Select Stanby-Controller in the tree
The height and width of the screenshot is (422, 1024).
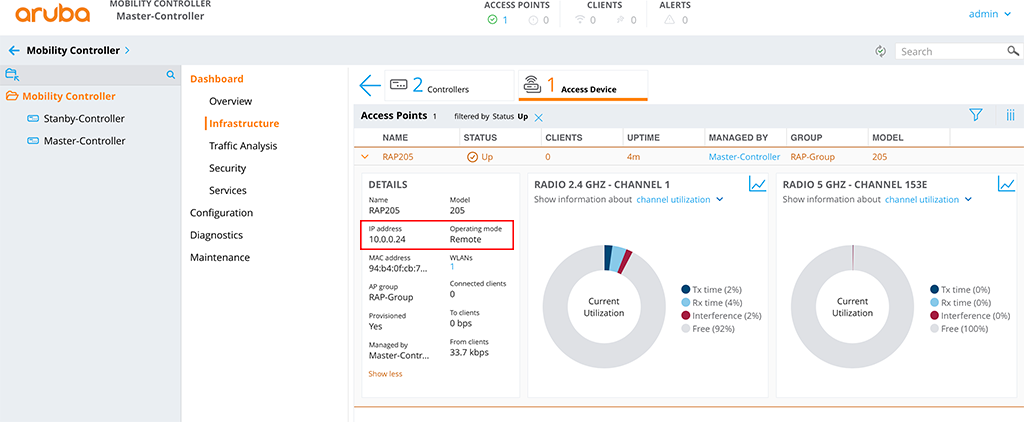(x=84, y=119)
